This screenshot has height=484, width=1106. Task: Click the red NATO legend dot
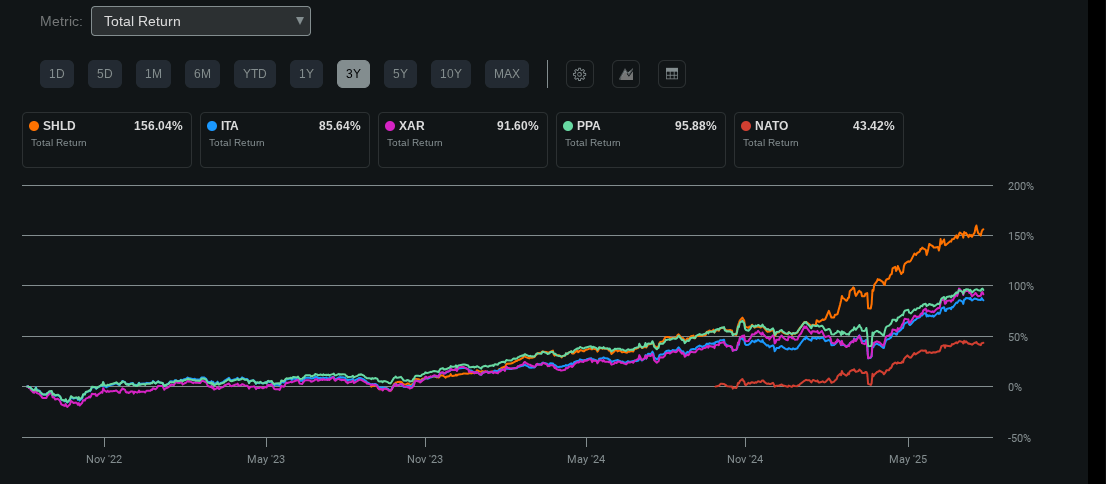[x=746, y=126]
